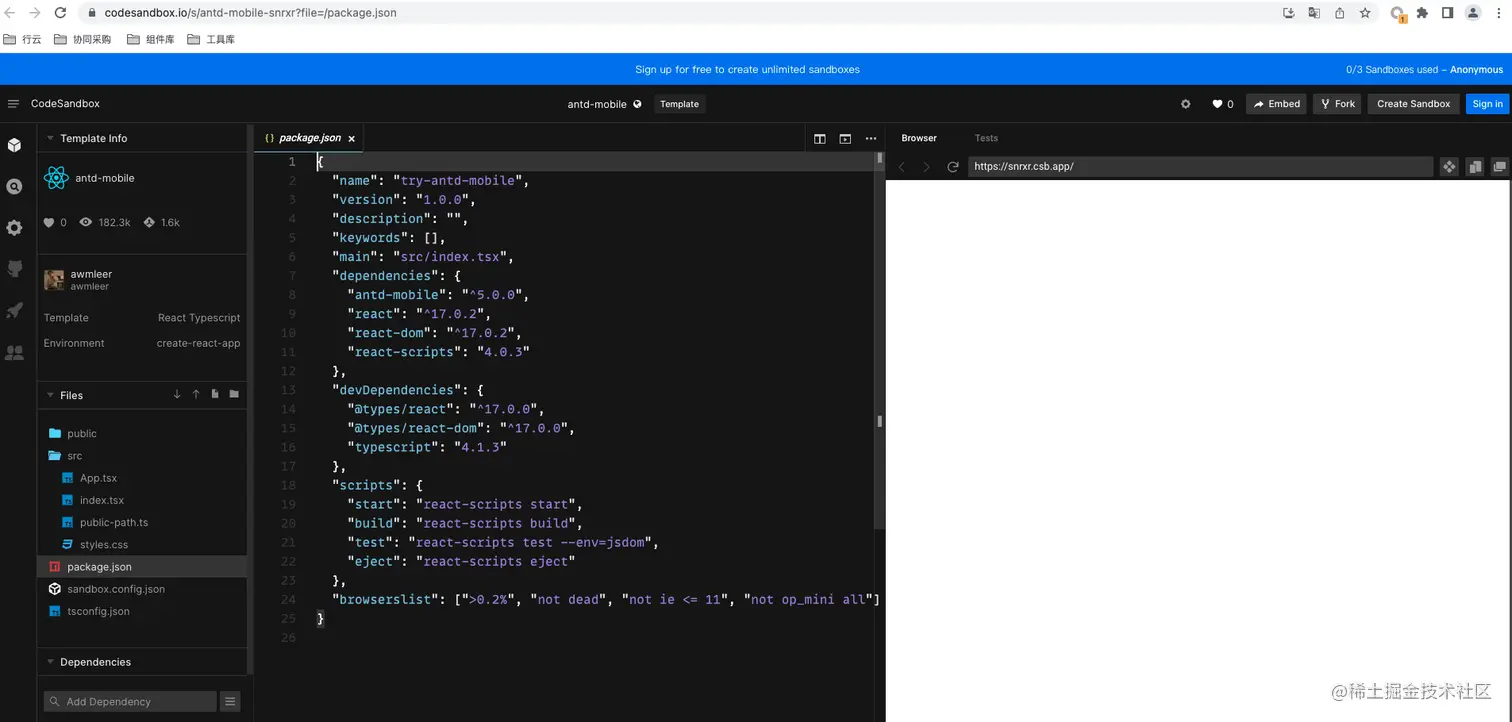This screenshot has width=1512, height=722.
Task: Refresh the preview browser
Action: (x=953, y=167)
